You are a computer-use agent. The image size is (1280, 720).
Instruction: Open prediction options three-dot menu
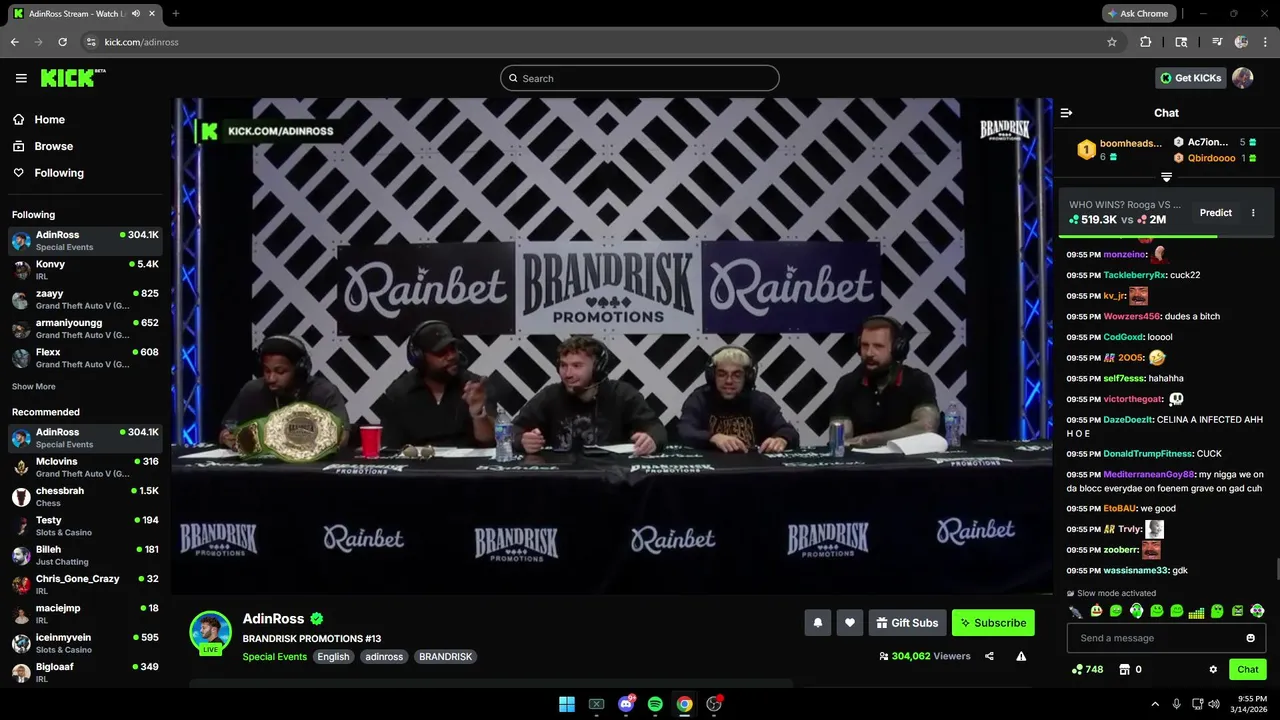pos(1253,213)
